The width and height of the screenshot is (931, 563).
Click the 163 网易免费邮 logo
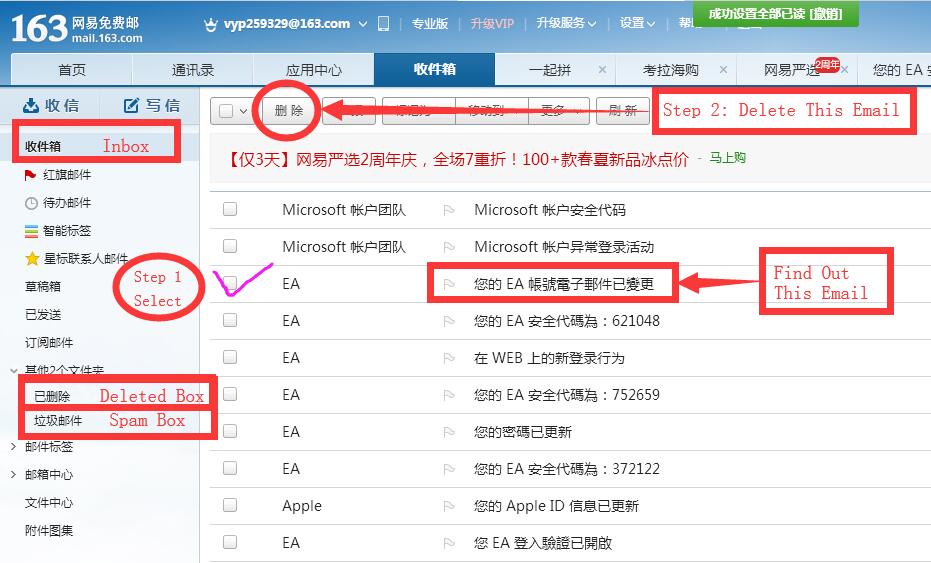tap(77, 29)
